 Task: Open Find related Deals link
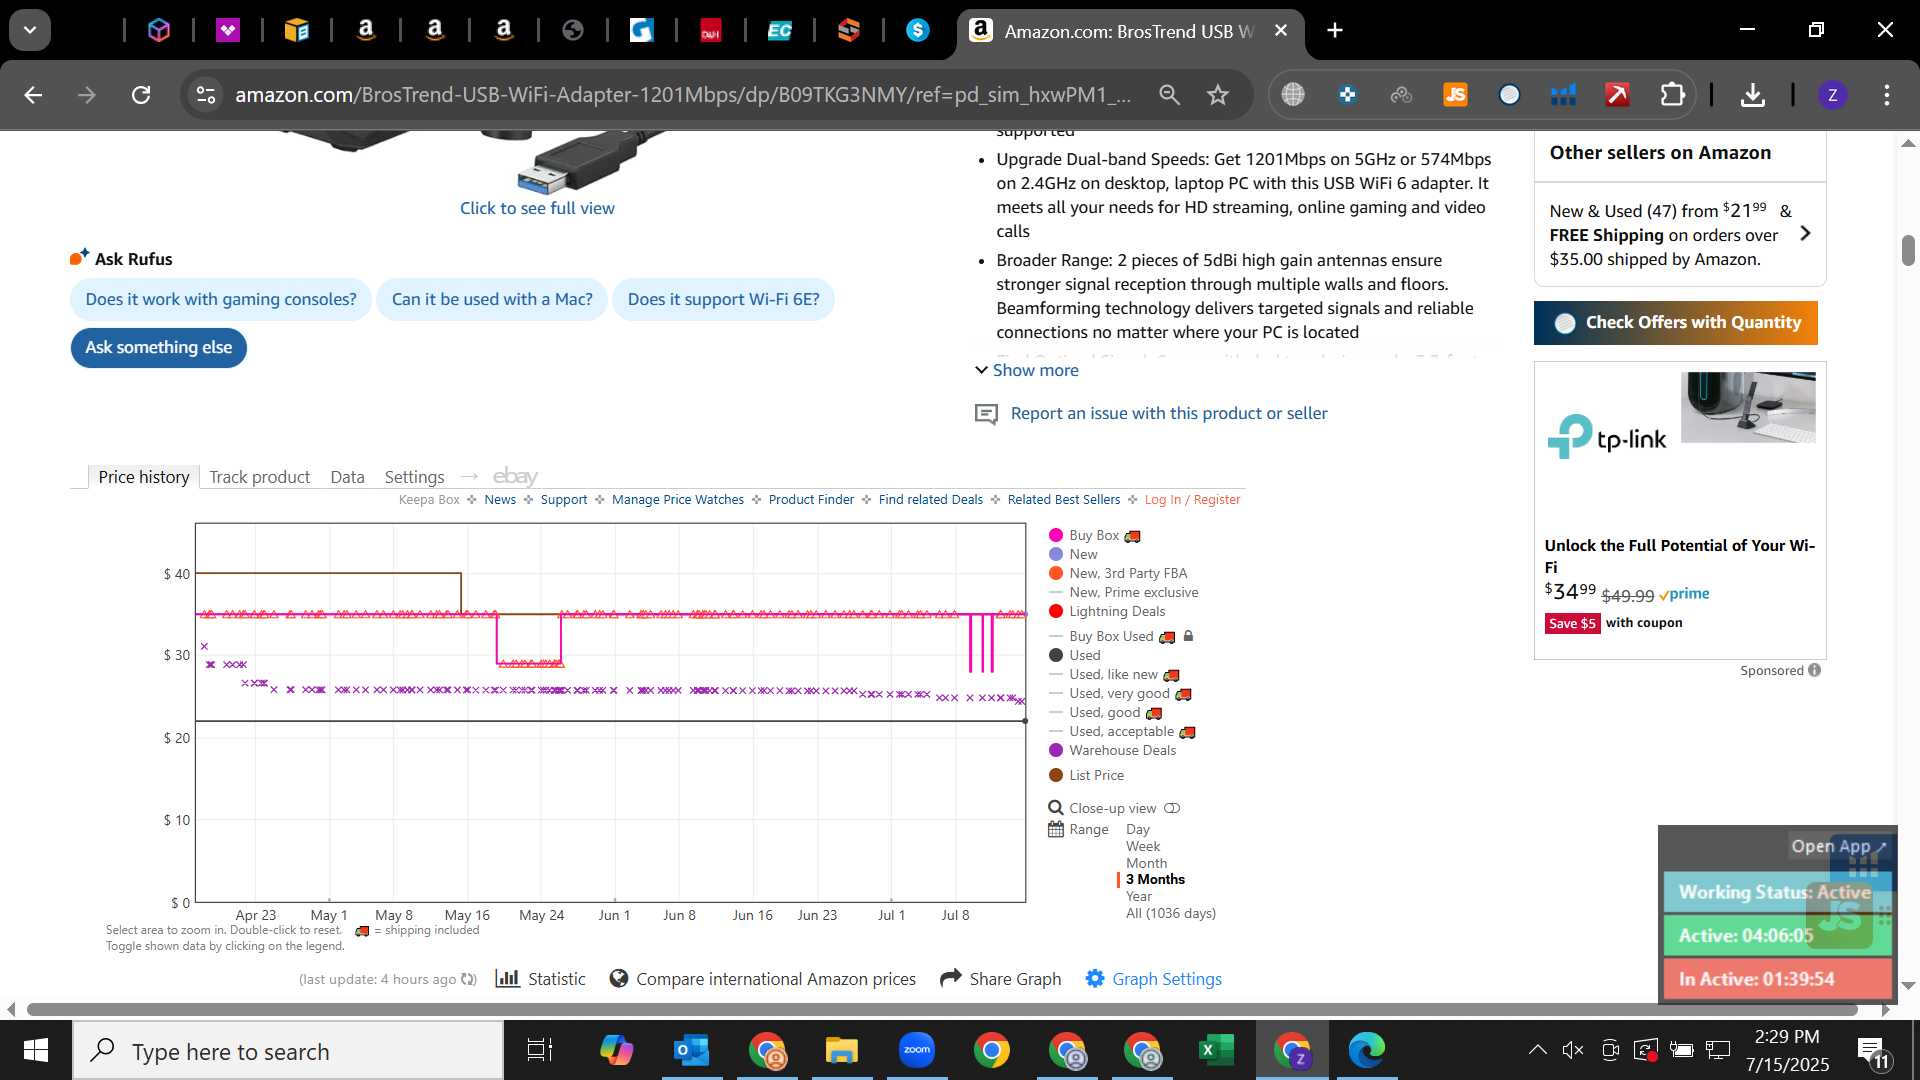point(930,500)
